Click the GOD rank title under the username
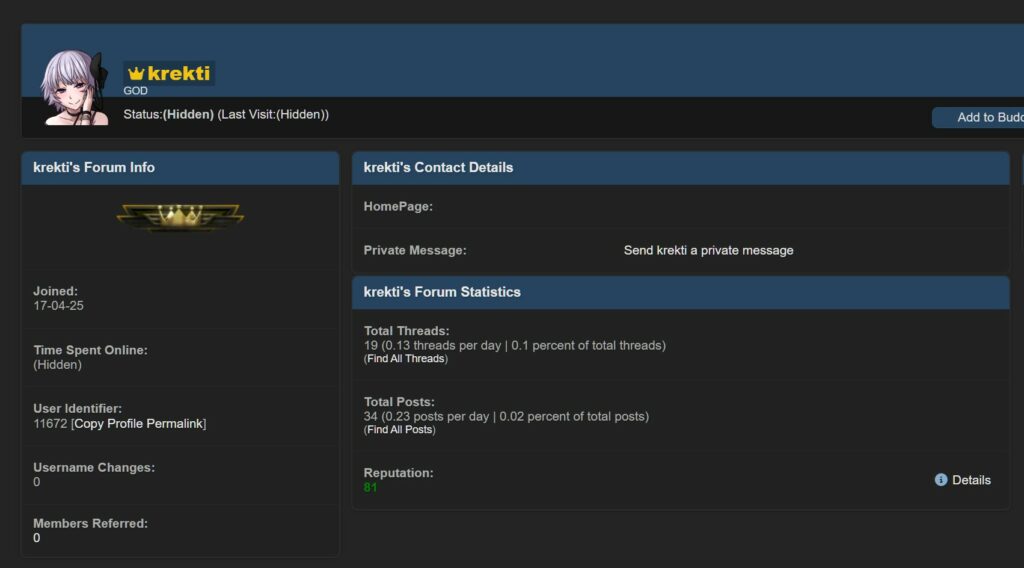Viewport: 1024px width, 568px height. click(136, 91)
